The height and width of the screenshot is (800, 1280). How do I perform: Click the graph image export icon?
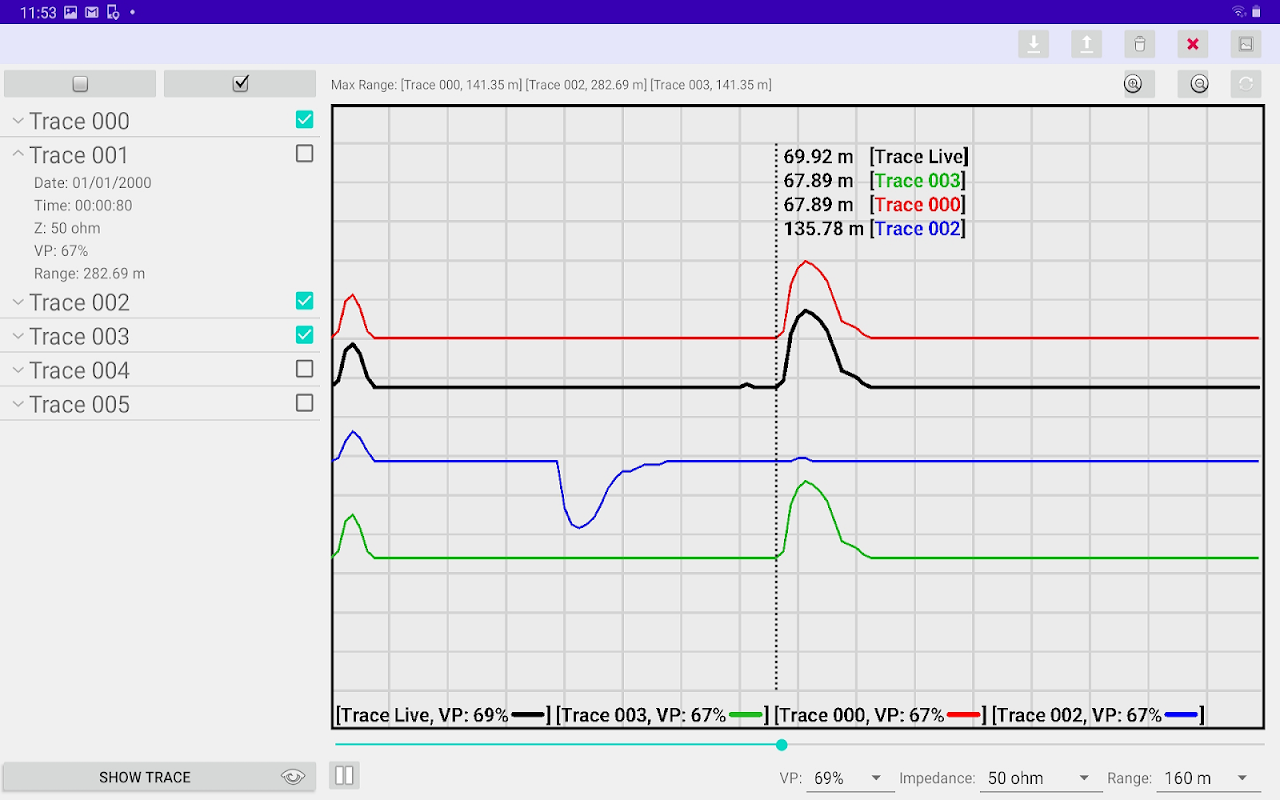click(x=1246, y=44)
